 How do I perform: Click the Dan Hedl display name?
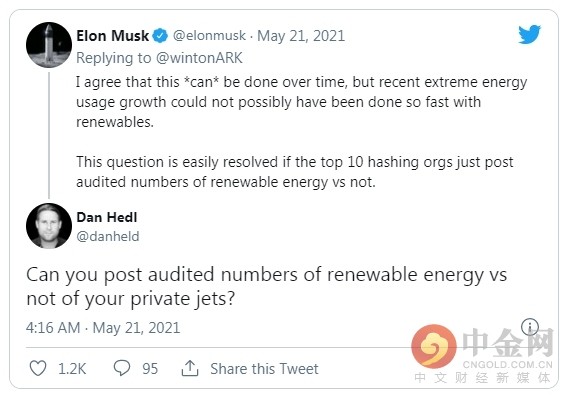[107, 217]
